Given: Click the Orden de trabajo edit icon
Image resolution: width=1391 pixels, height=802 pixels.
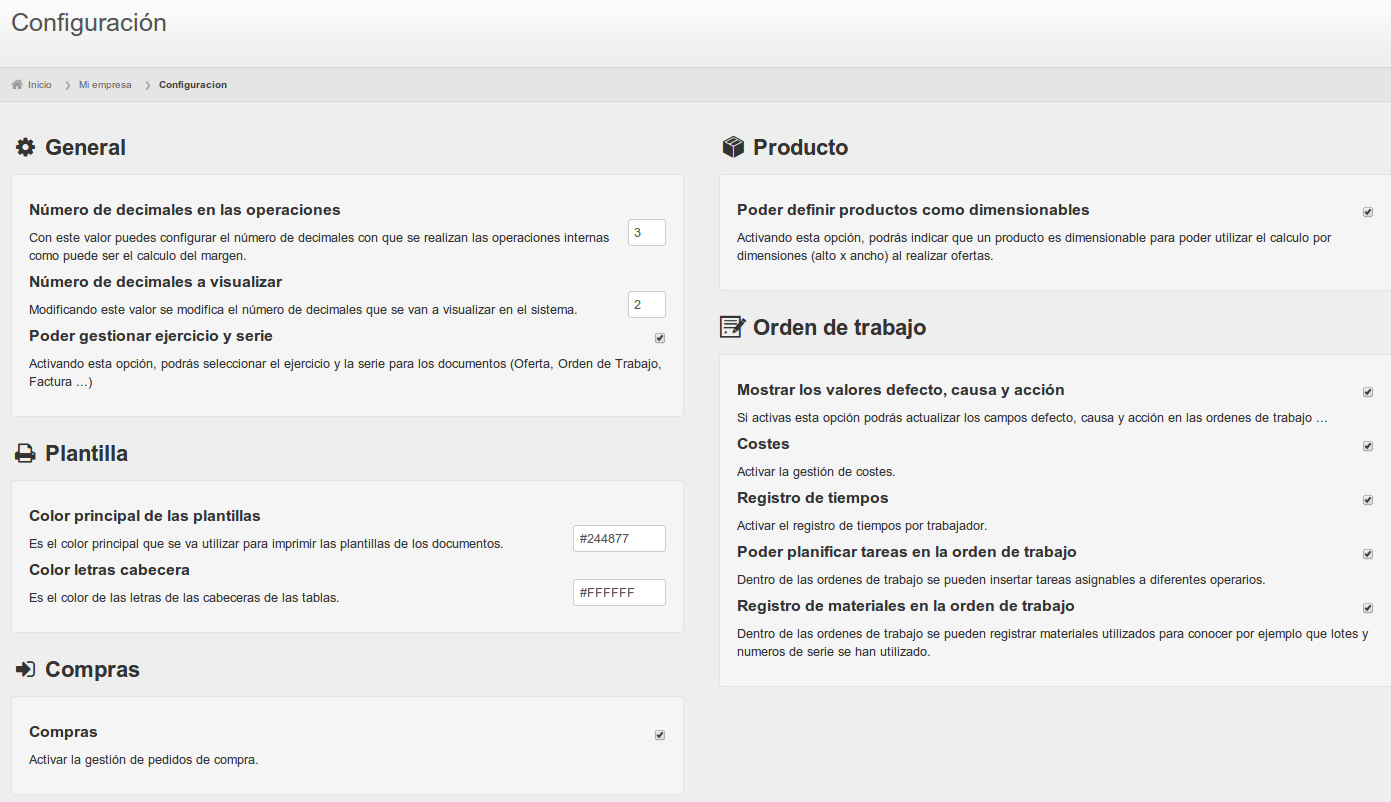Looking at the screenshot, I should pyautogui.click(x=733, y=327).
